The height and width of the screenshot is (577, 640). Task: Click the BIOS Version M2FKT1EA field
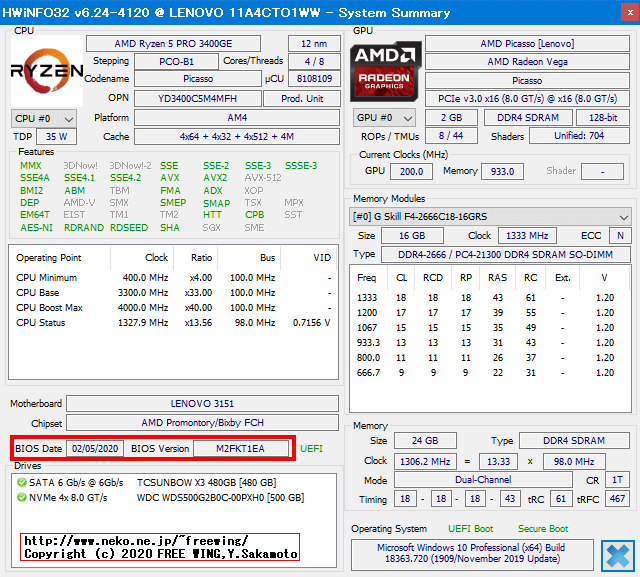point(243,448)
